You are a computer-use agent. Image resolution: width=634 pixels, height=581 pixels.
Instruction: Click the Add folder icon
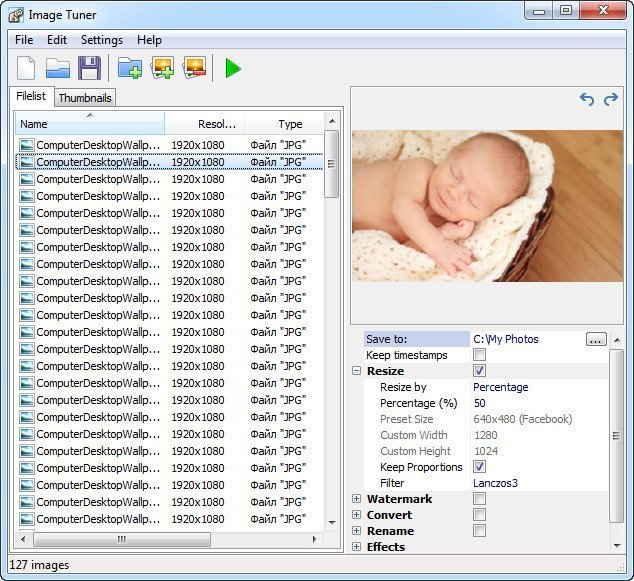click(129, 68)
